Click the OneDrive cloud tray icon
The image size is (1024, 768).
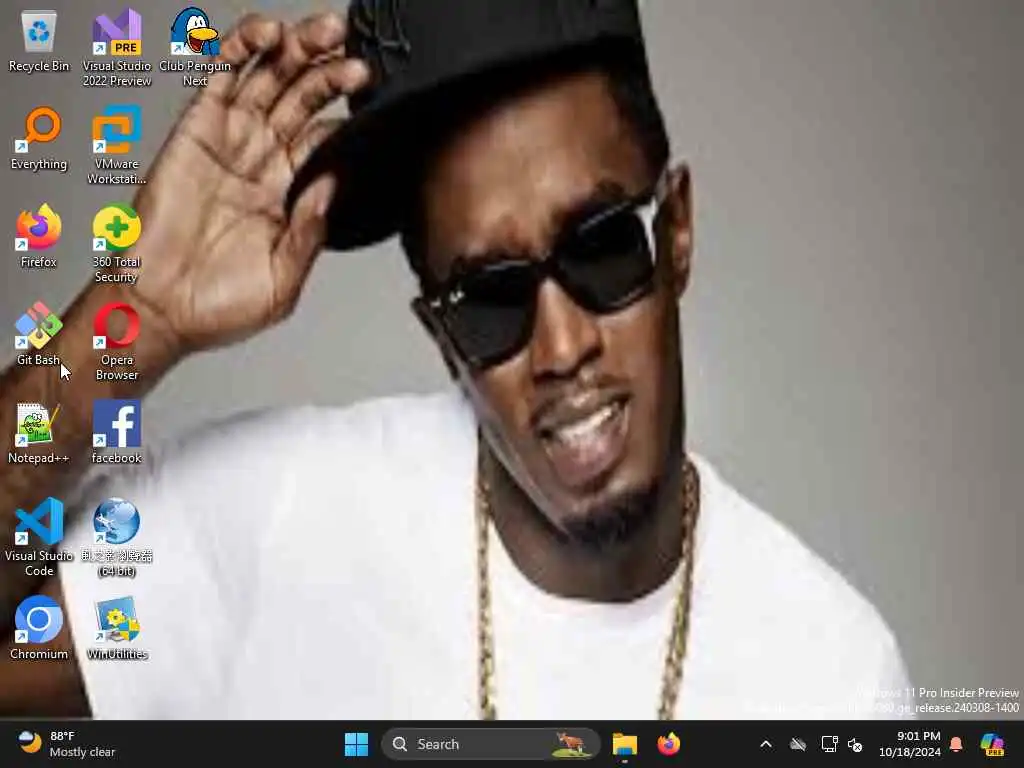pos(798,744)
